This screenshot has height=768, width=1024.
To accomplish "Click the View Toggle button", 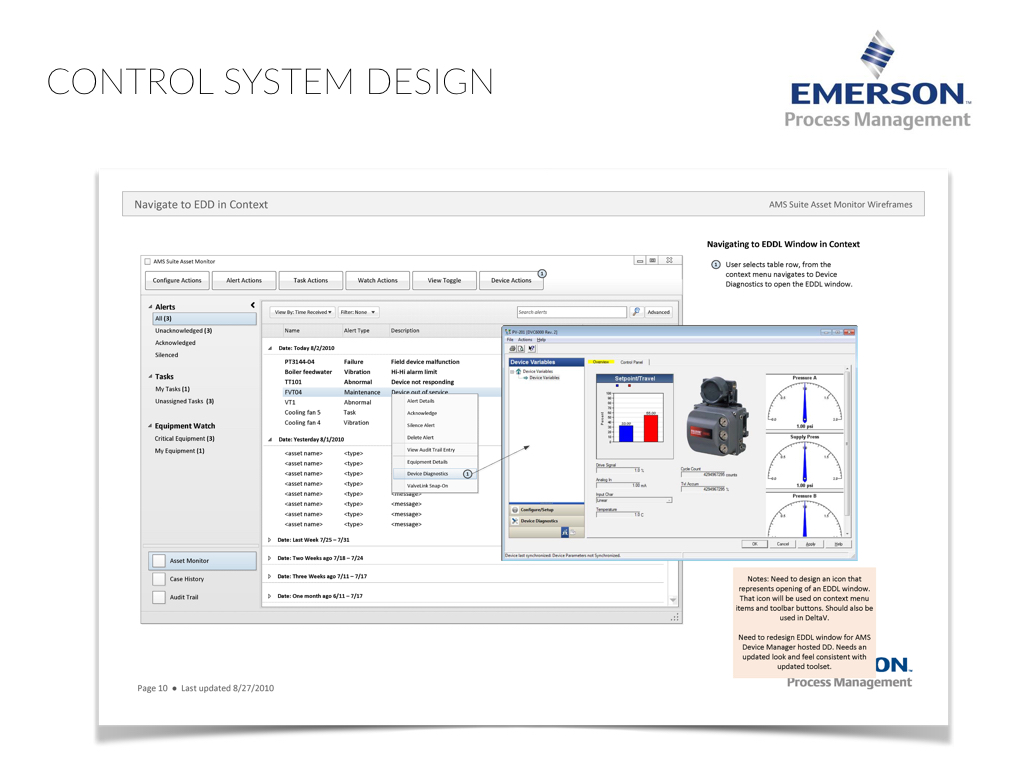I will 444,280.
